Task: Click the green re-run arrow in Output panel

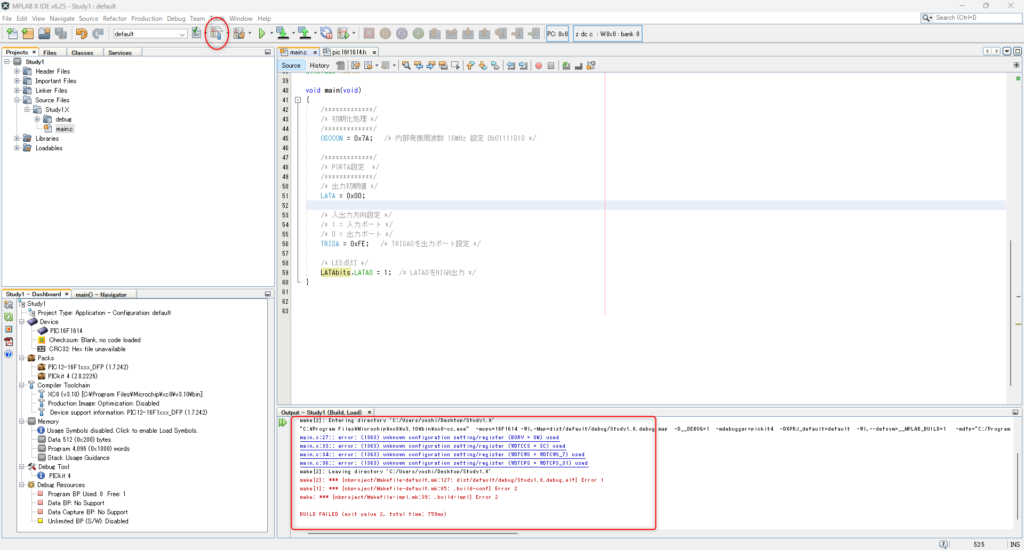Action: coord(283,423)
